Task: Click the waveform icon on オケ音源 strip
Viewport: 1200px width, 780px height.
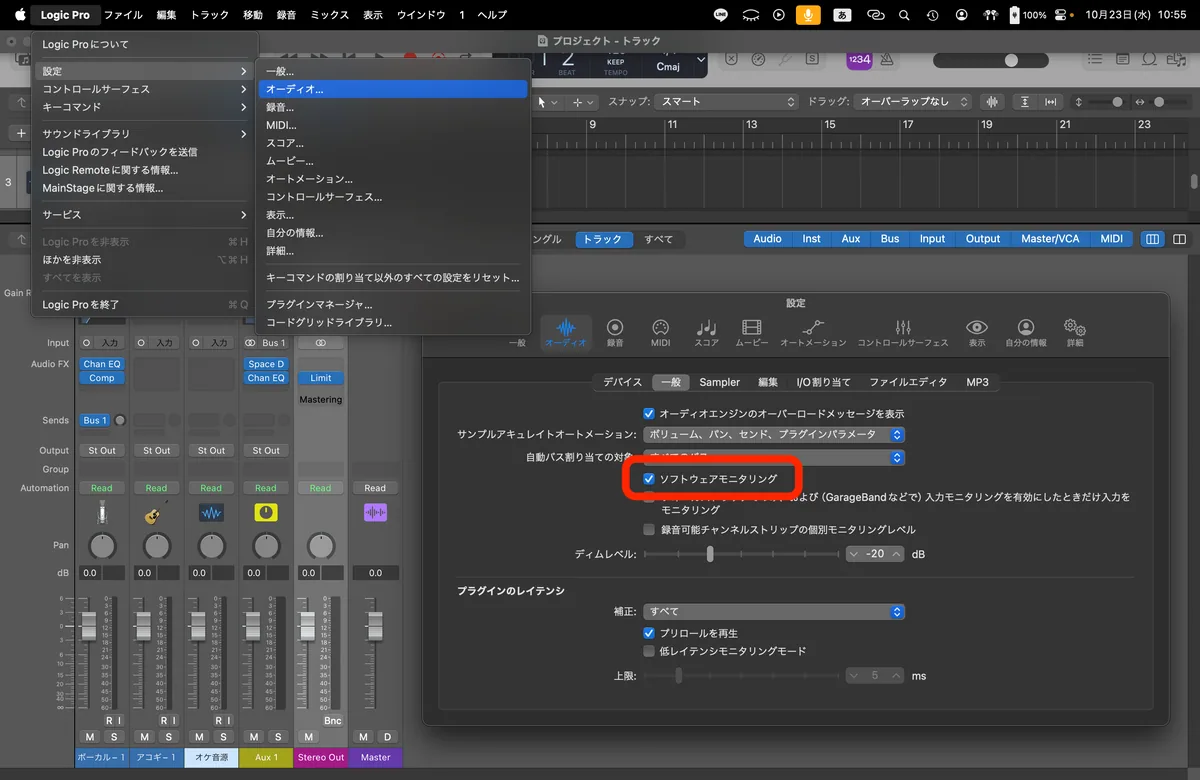Action: (x=211, y=513)
